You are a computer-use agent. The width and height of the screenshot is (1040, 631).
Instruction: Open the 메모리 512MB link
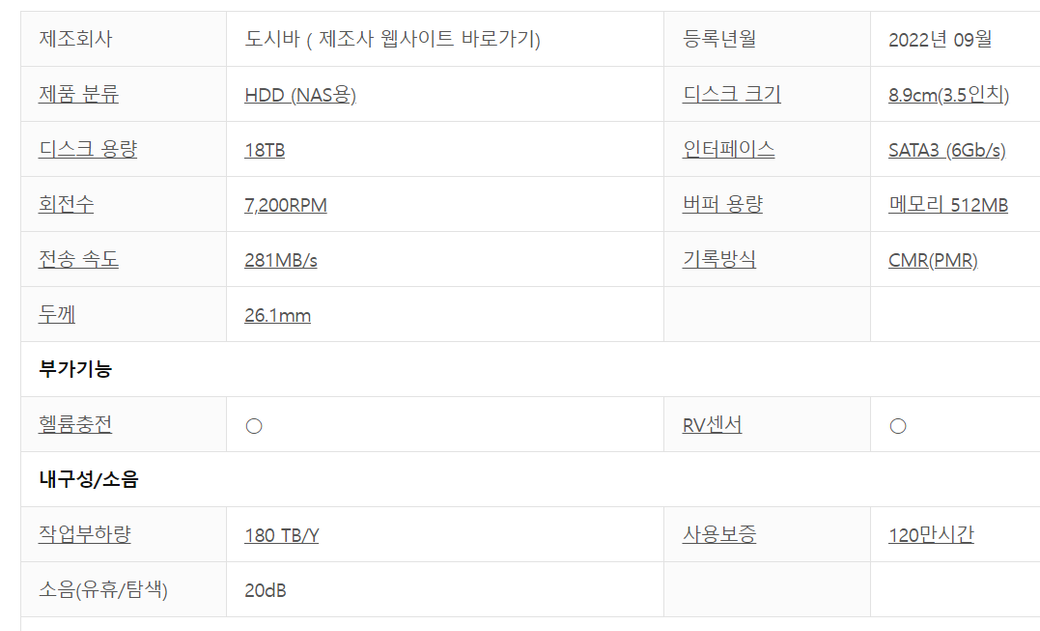click(947, 205)
